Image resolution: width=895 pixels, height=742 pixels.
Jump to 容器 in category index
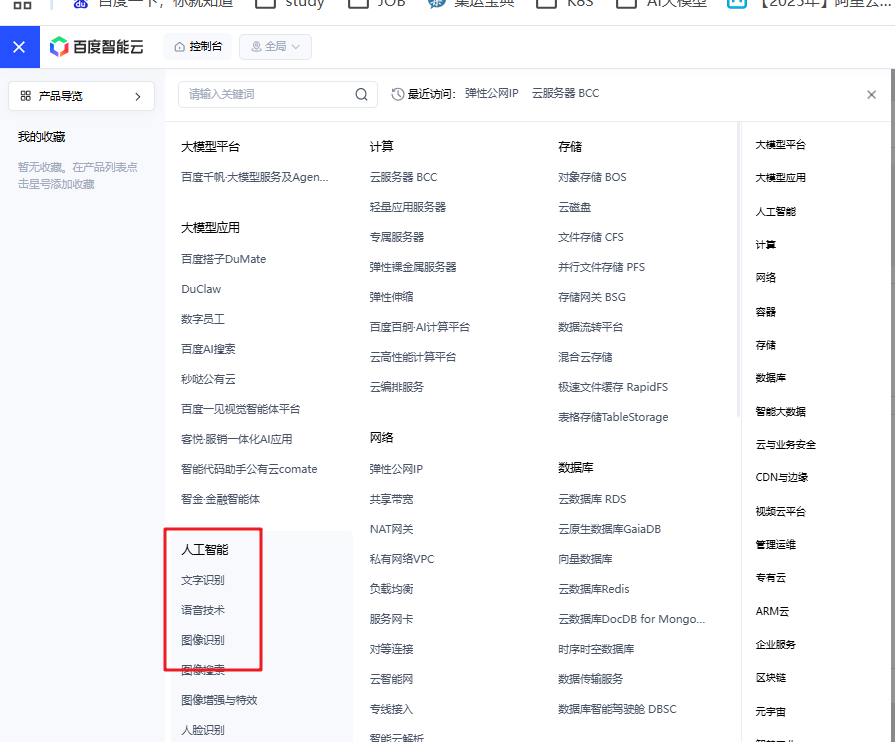[x=765, y=312]
